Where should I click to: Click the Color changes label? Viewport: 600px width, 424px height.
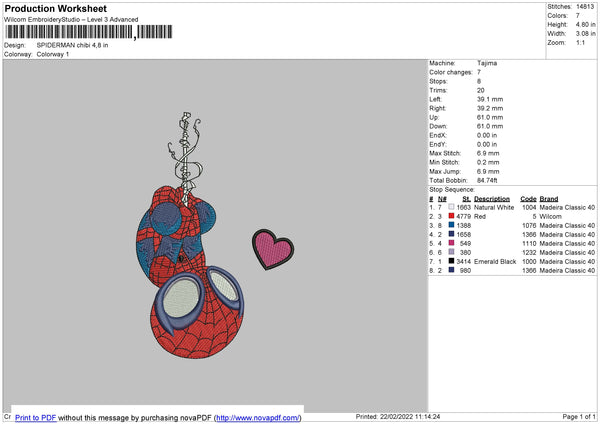point(451,72)
